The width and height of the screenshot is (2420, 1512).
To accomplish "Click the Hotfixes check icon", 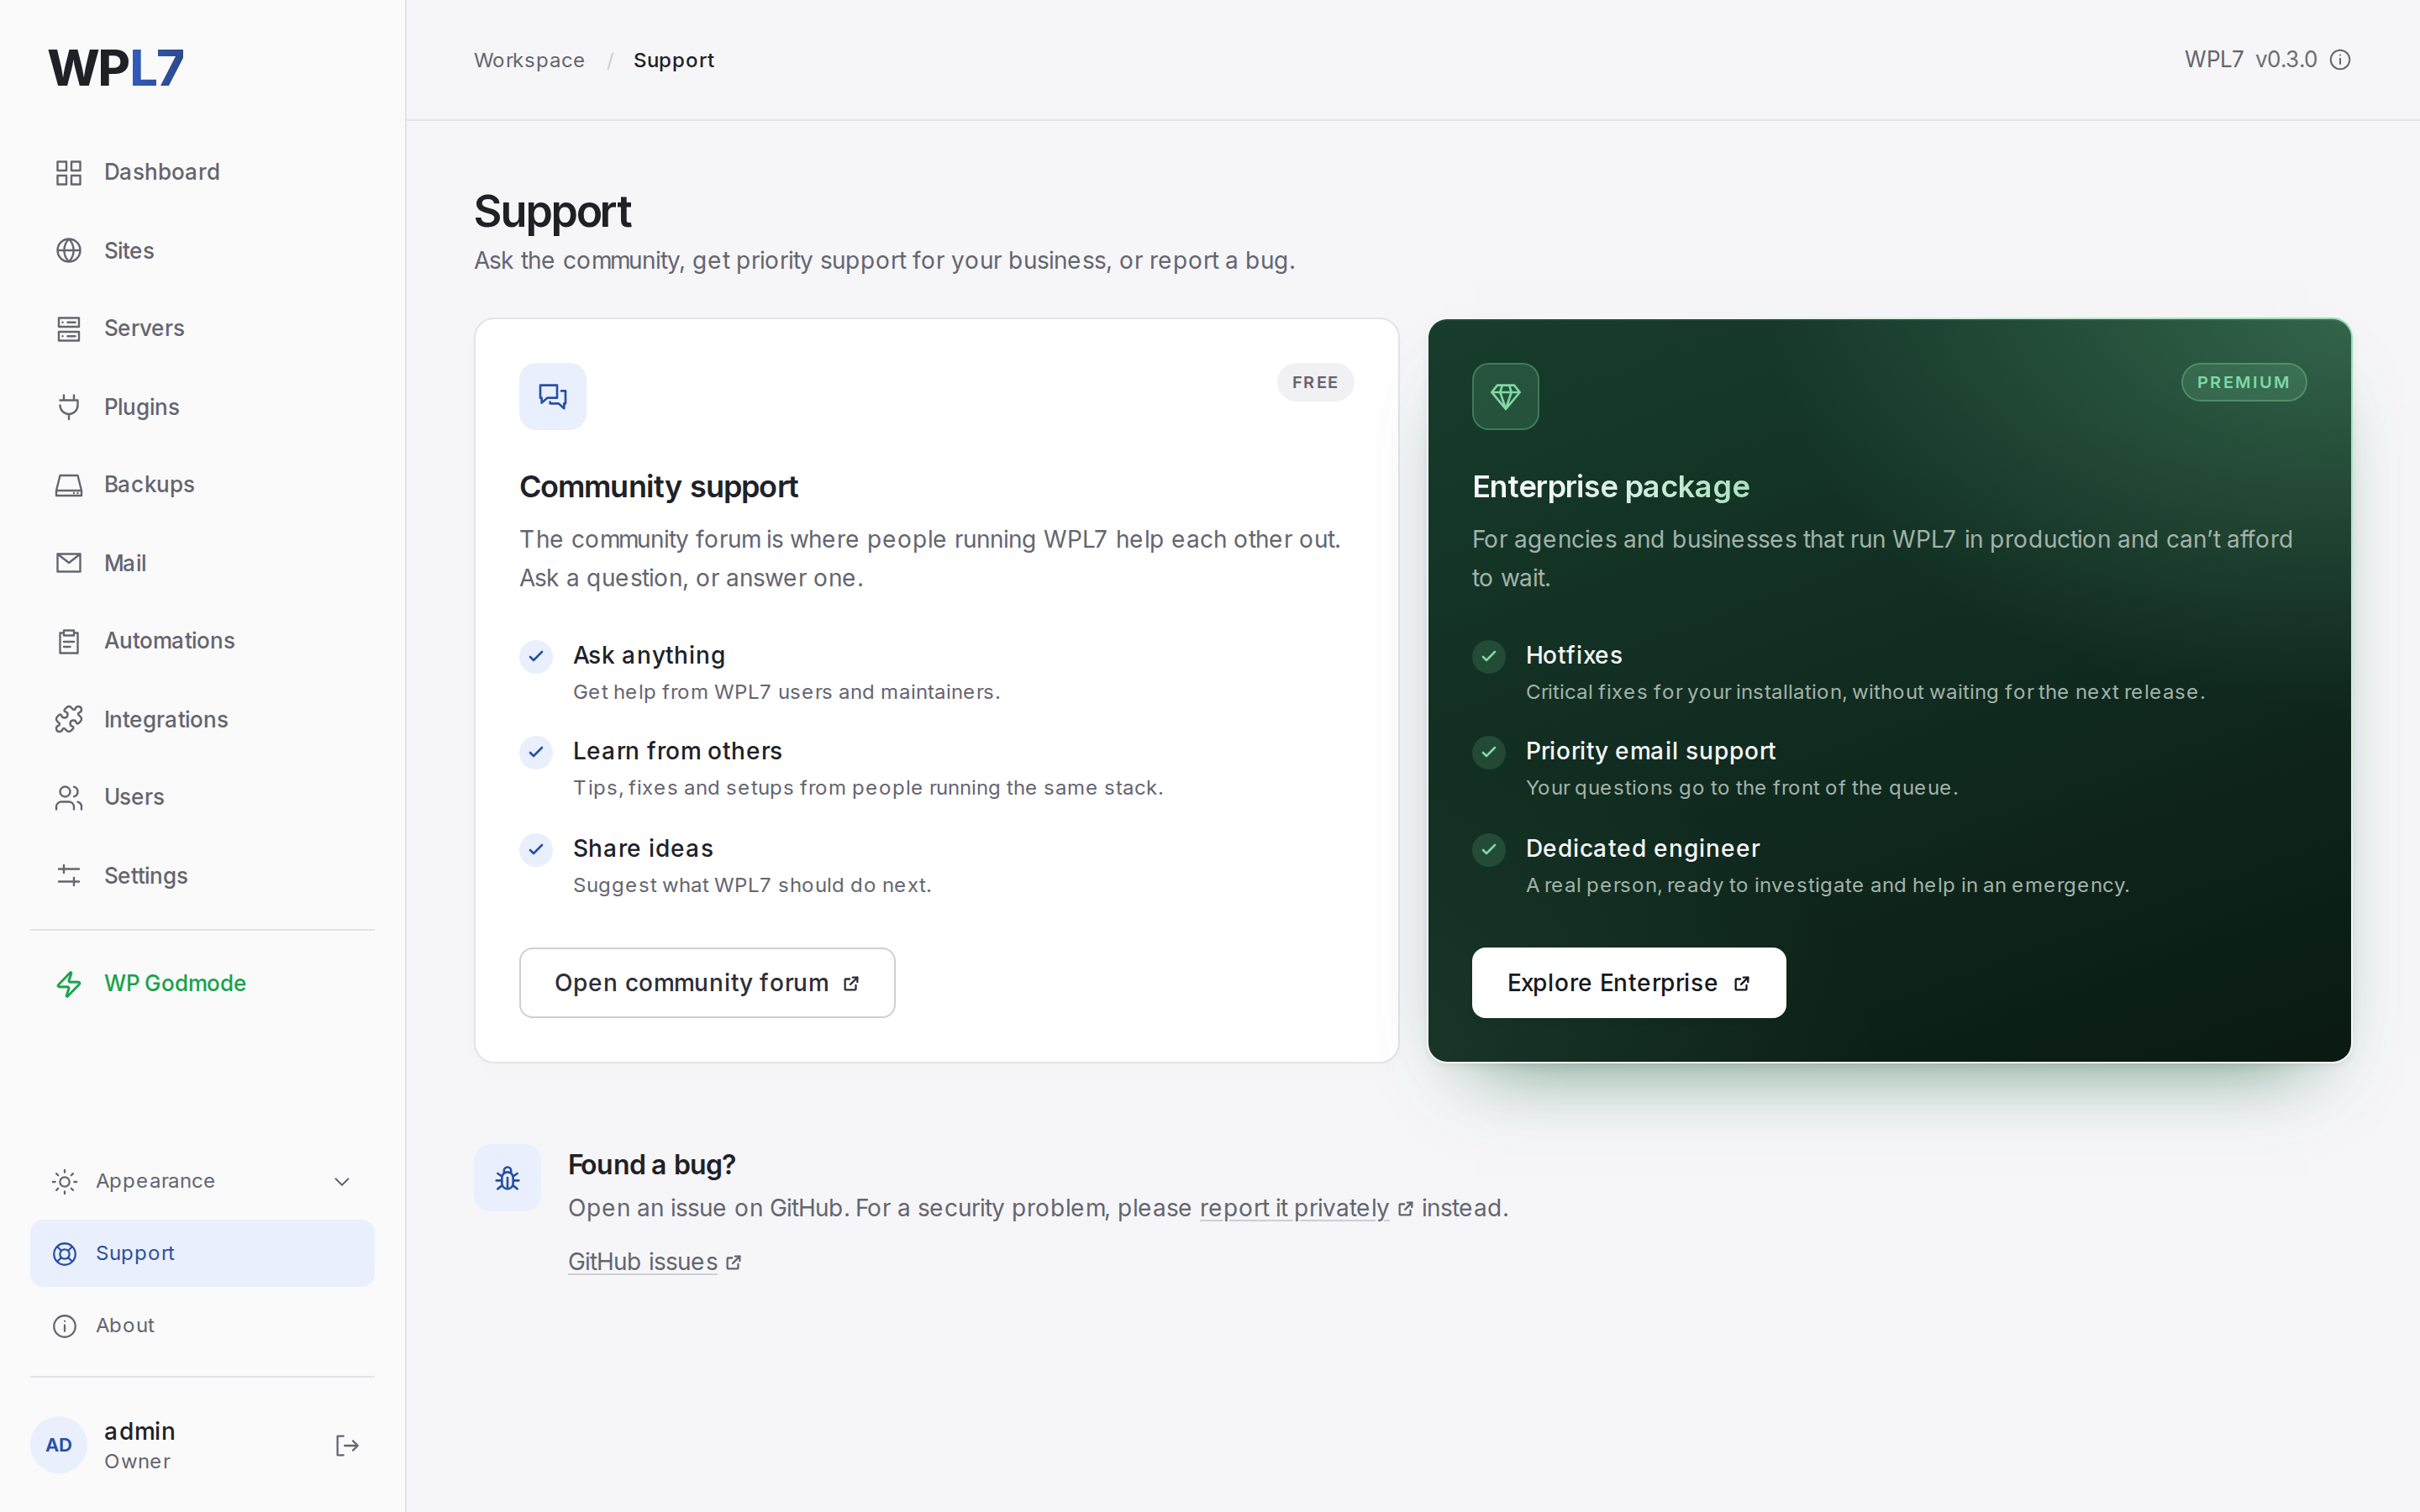I will (1488, 656).
